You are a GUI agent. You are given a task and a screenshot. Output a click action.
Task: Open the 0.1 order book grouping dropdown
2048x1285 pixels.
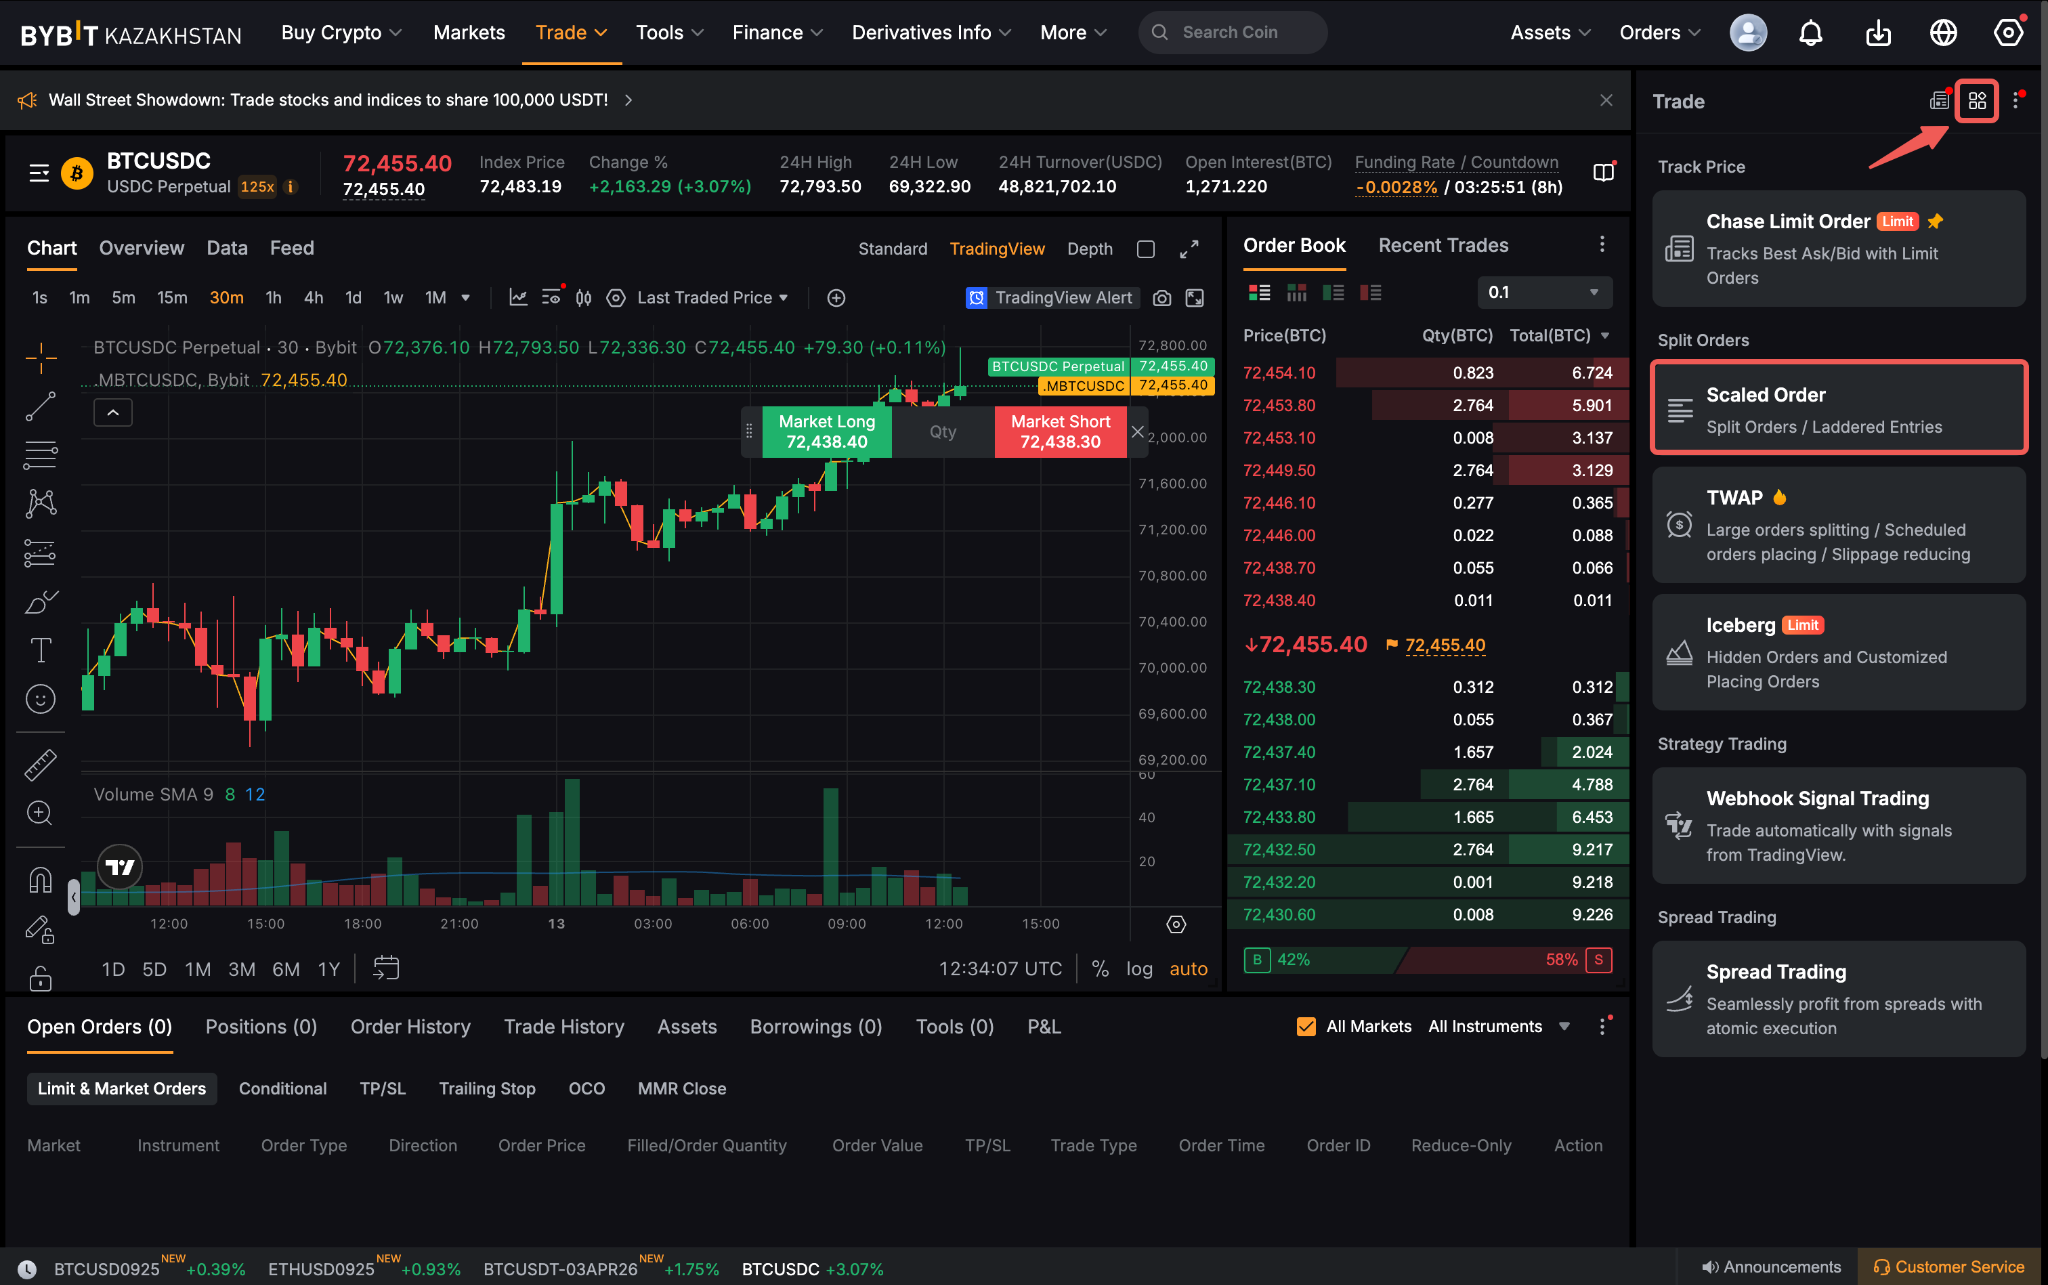[x=1544, y=292]
